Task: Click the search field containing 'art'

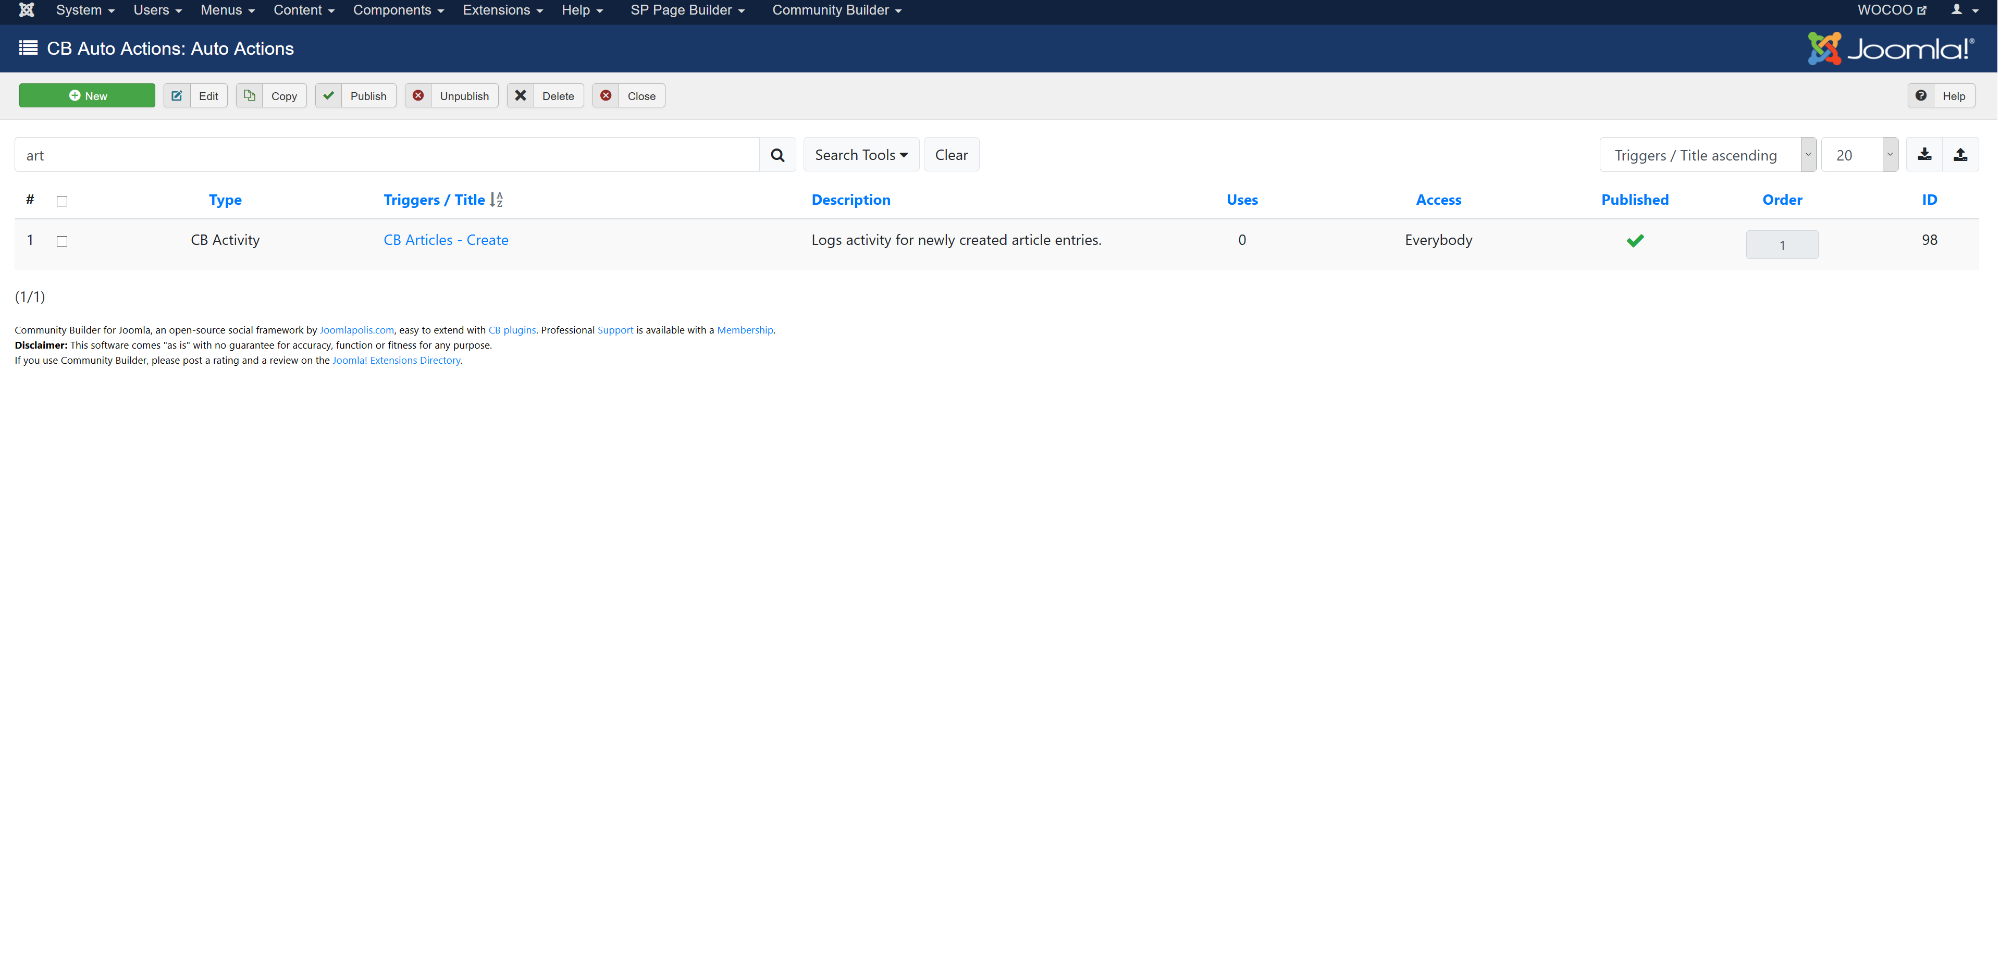Action: [387, 155]
